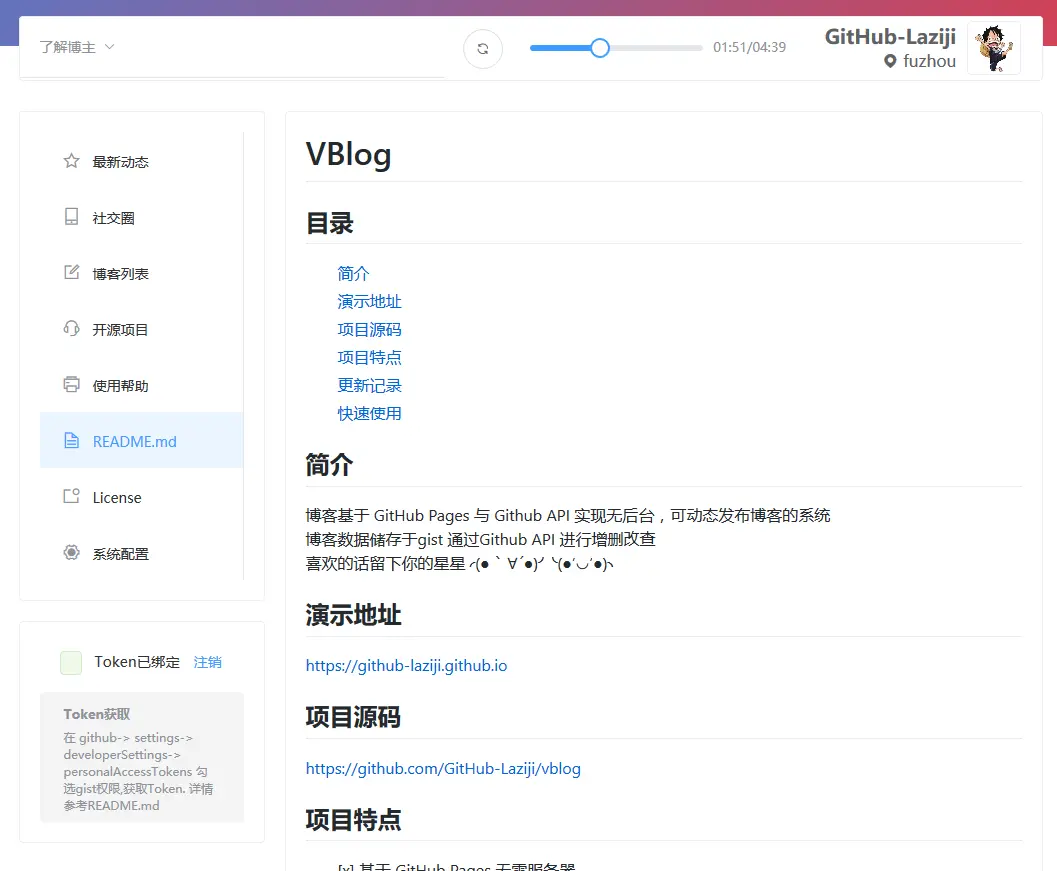This screenshot has width=1057, height=871.
Task: Click the 项目特点 table of contents link
Action: 369,357
